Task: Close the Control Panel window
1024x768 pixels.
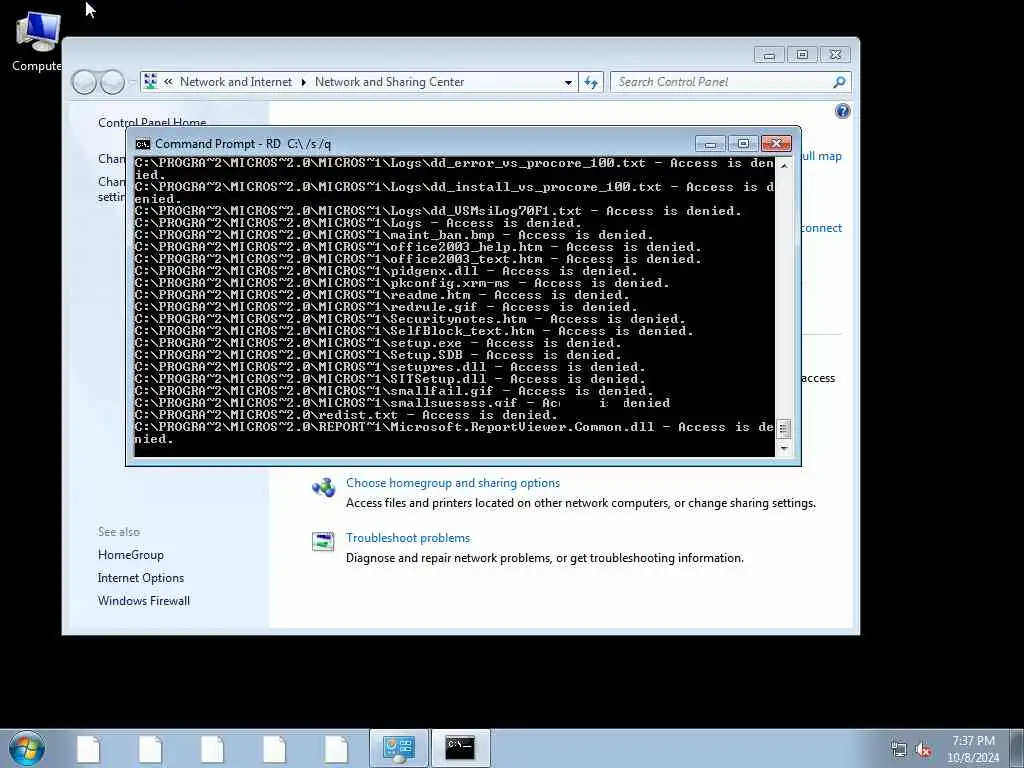Action: (x=835, y=55)
